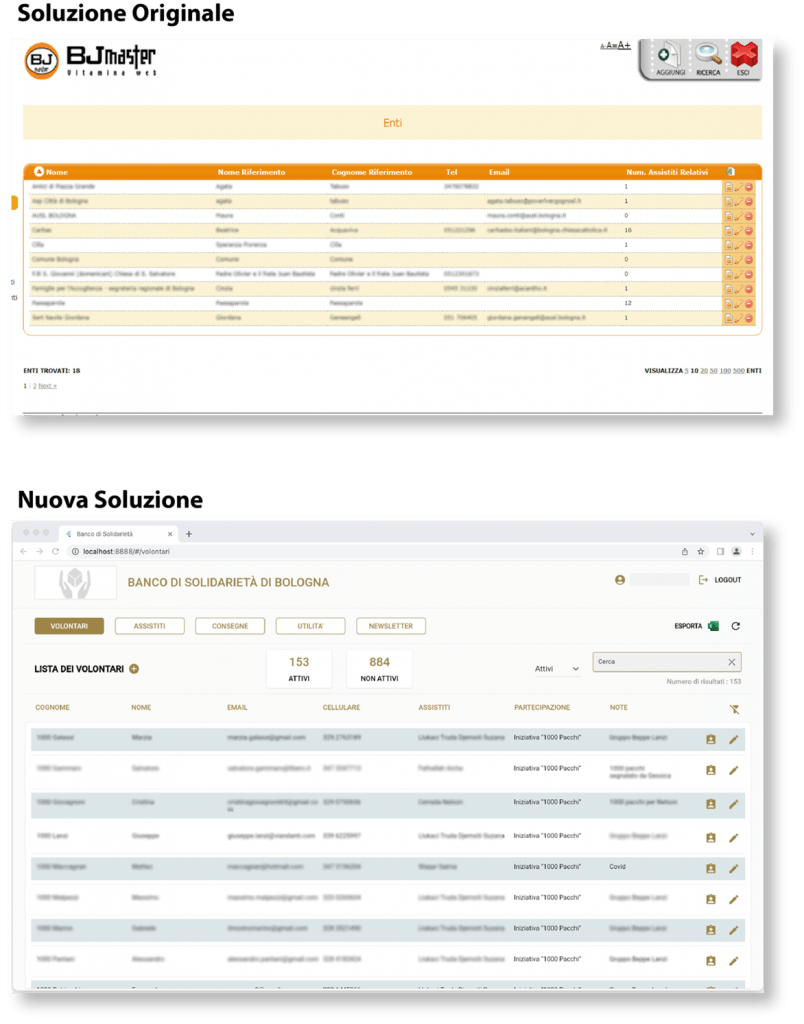Click the AGGIUNGI add icon in BJmaster
Viewport: 804px width, 1024px height.
[x=669, y=56]
